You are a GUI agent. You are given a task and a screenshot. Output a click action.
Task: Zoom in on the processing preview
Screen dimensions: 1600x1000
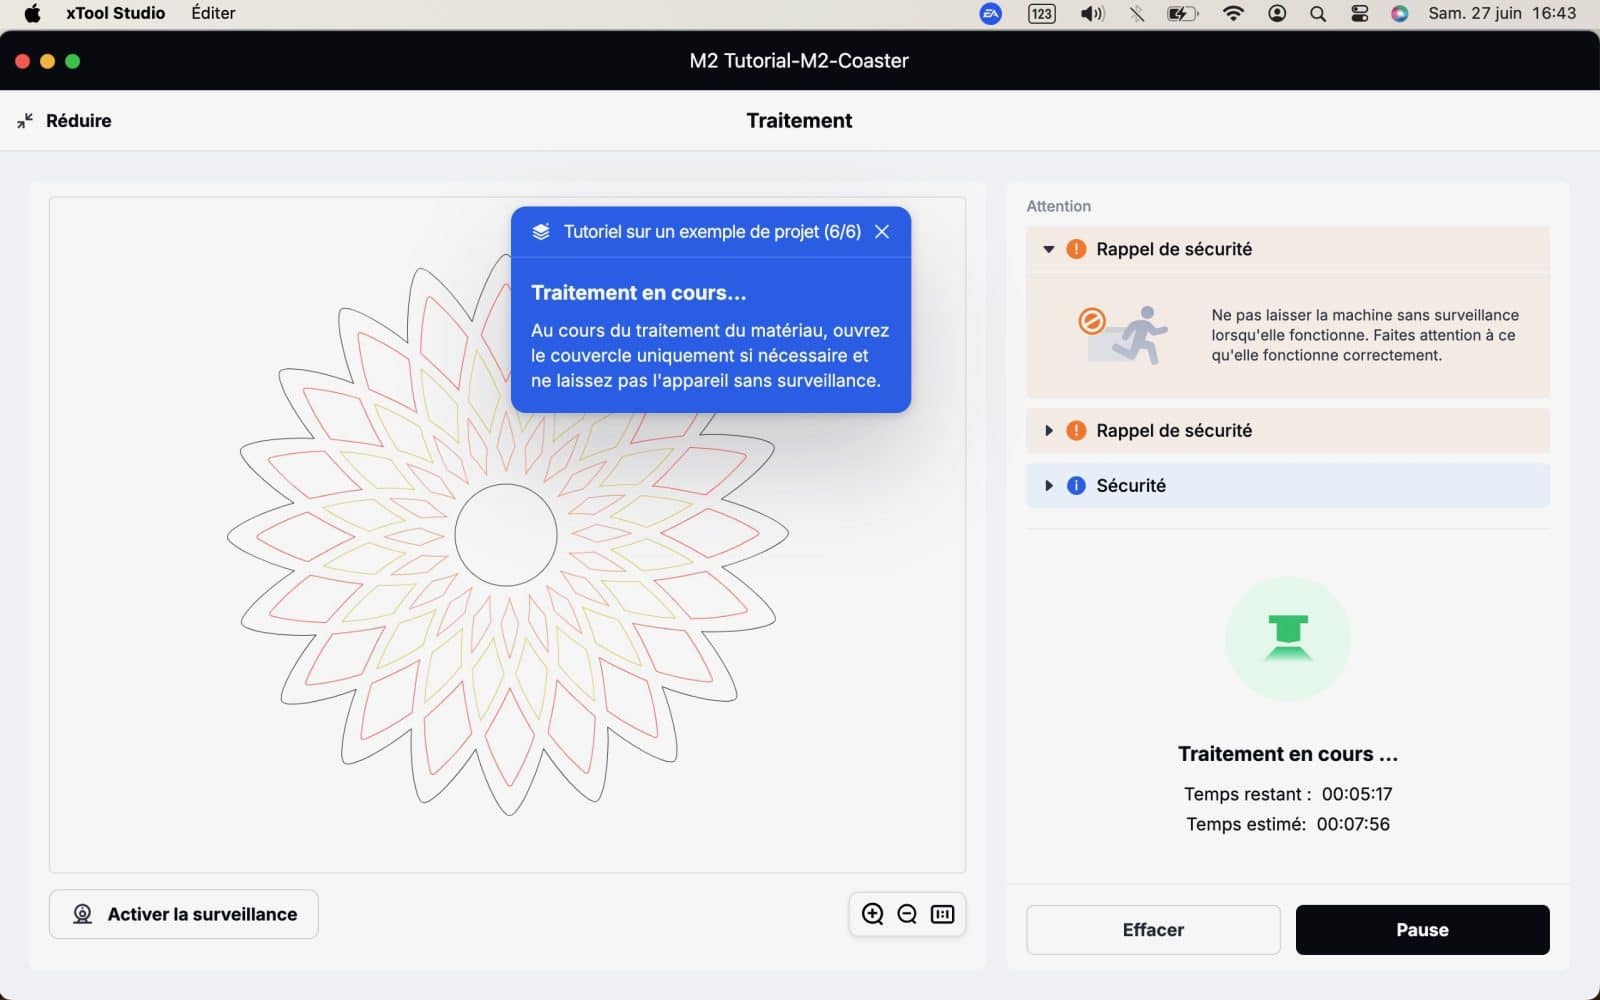pyautogui.click(x=873, y=914)
